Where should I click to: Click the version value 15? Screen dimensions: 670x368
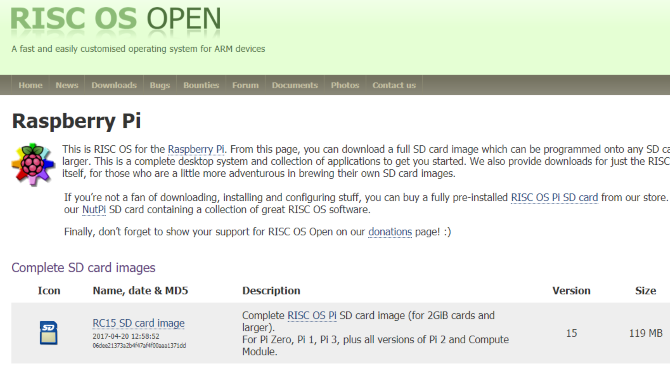coord(572,333)
